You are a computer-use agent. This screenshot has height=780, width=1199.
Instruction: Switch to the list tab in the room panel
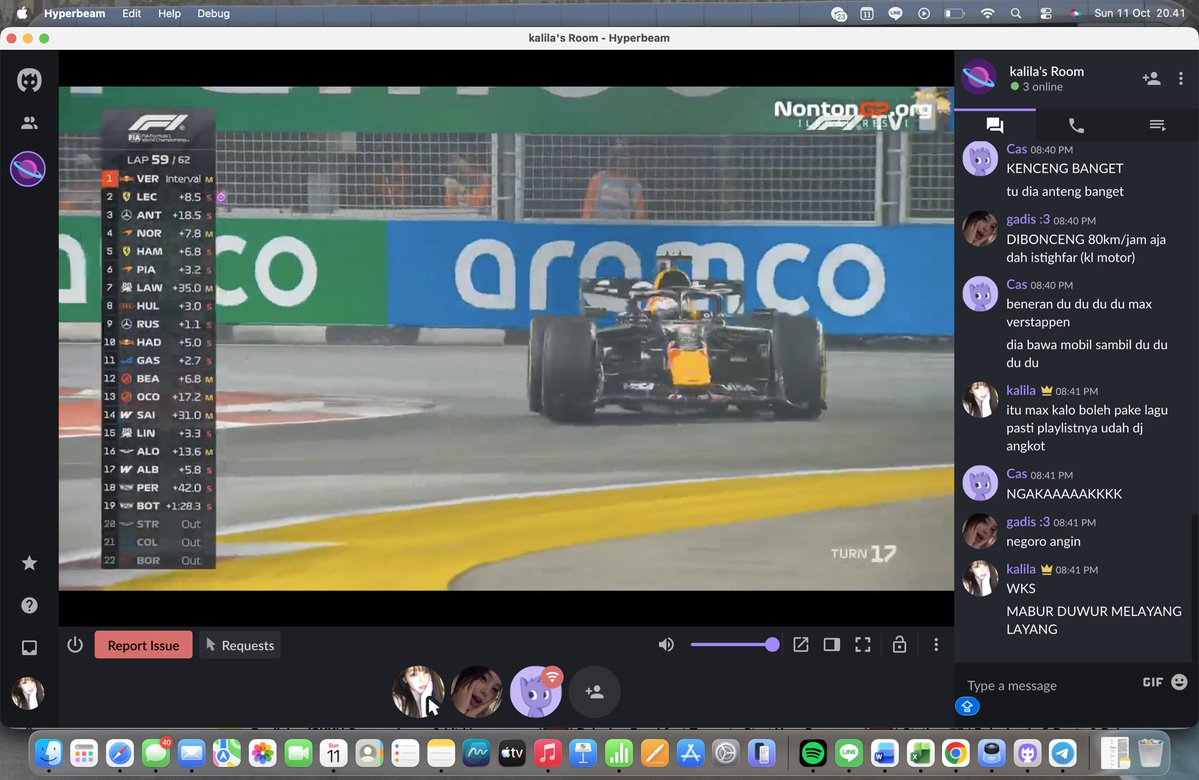(1157, 125)
